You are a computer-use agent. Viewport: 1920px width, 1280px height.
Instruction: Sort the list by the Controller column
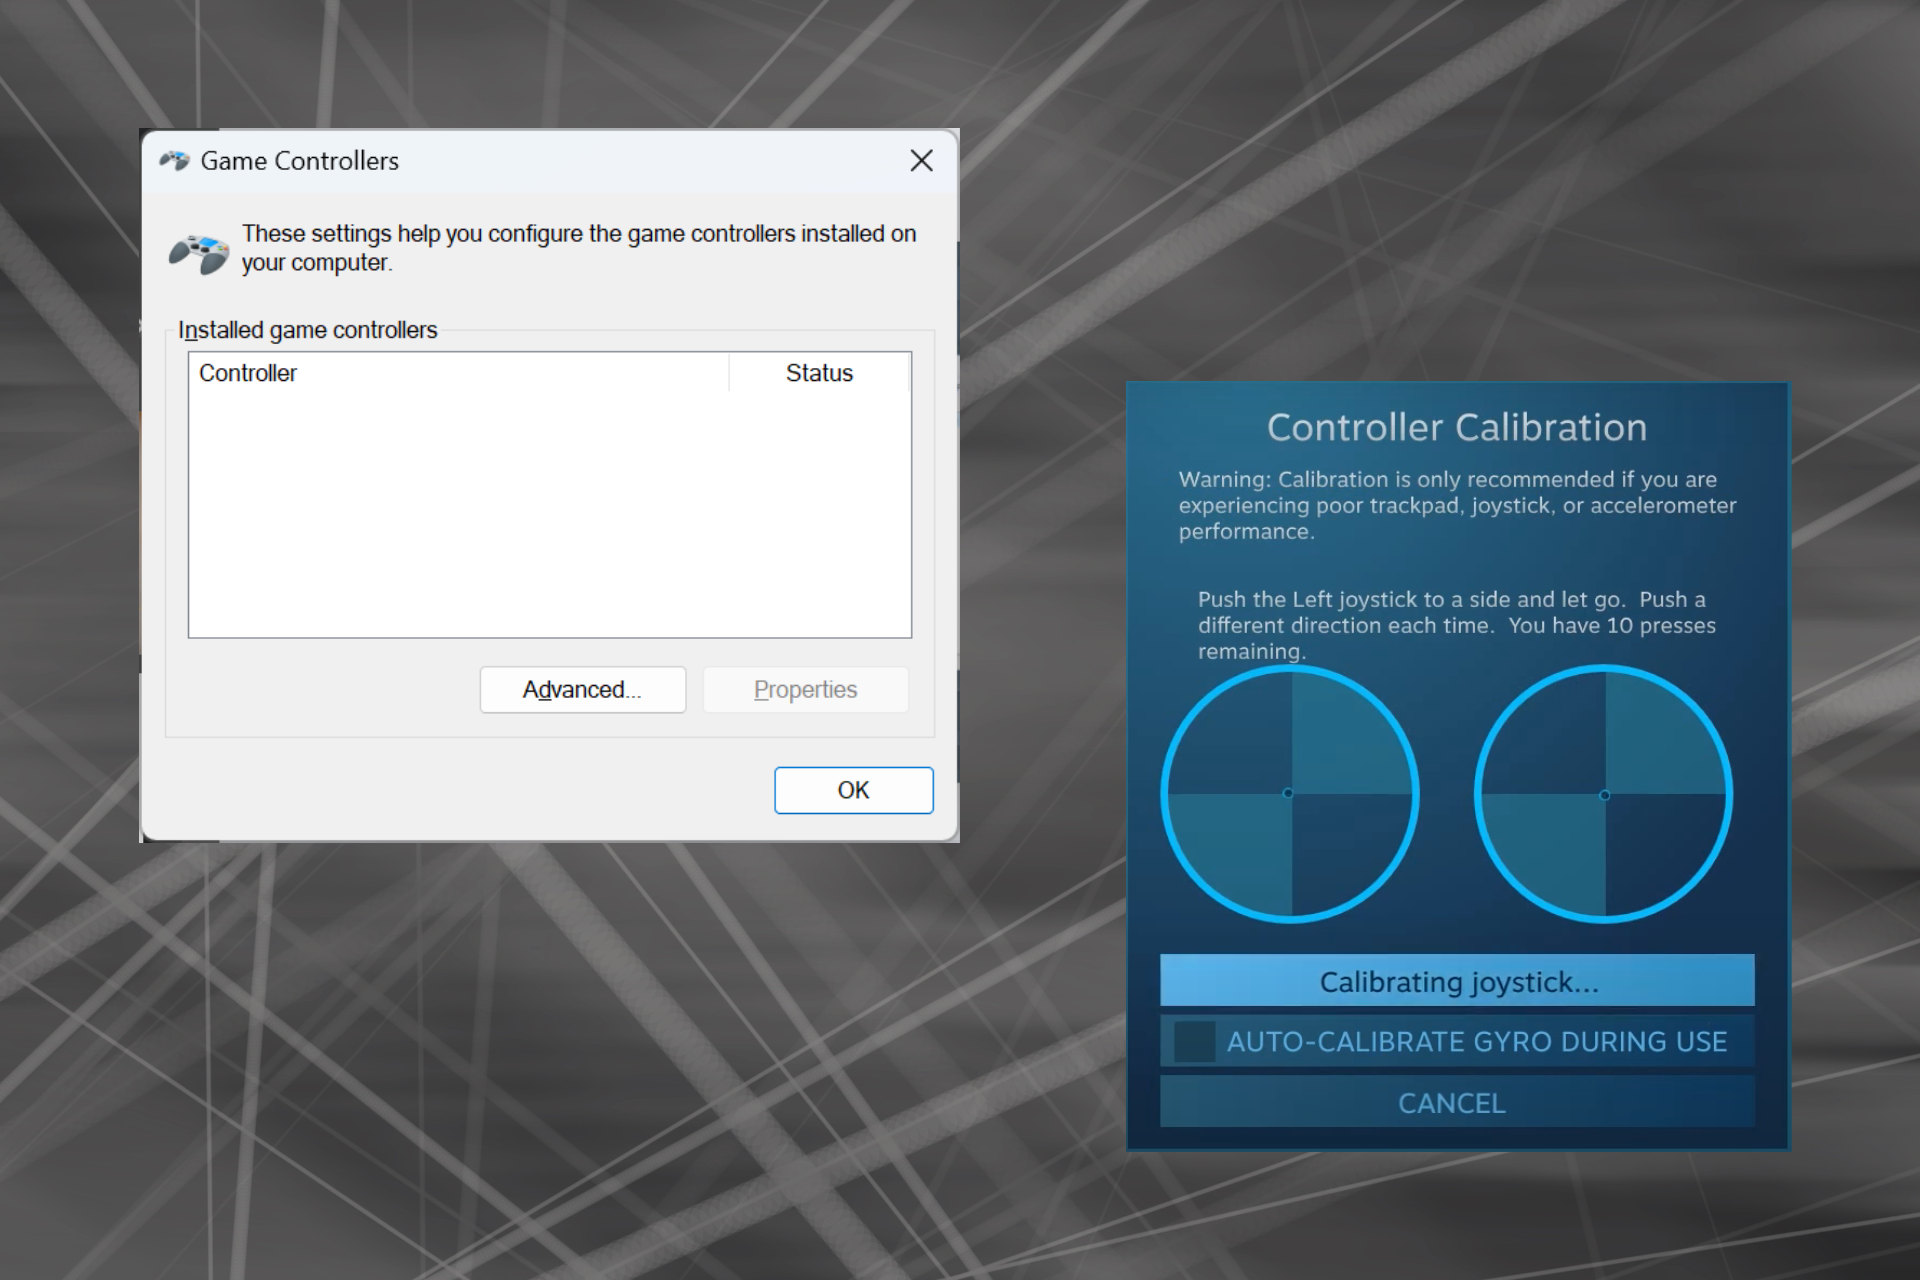tap(248, 372)
